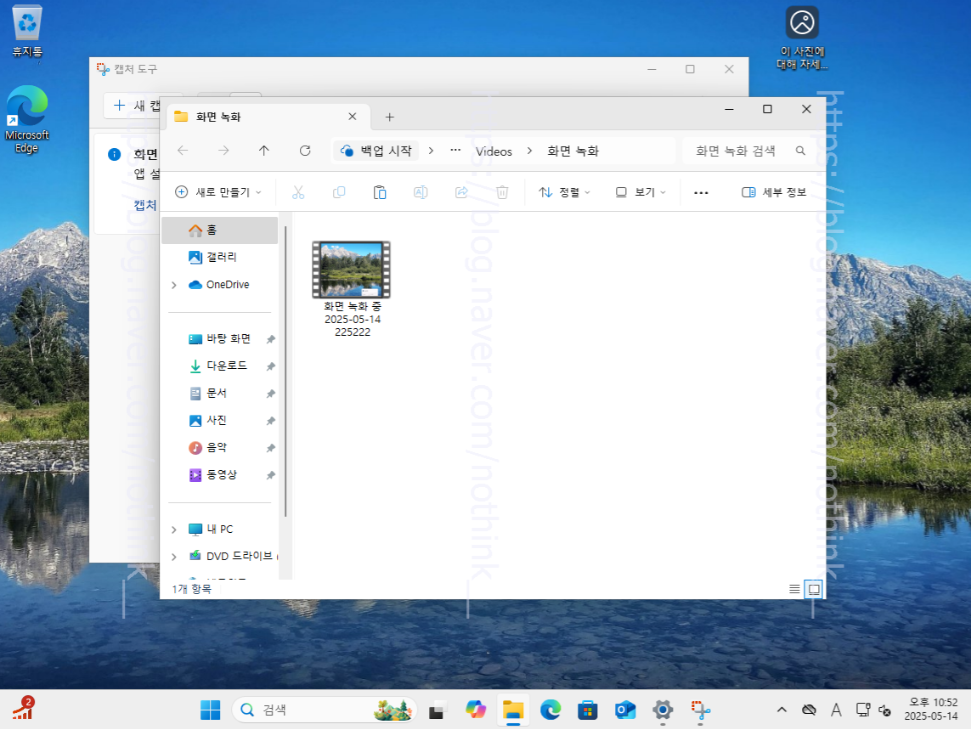
Task: Open the 보기 view dropdown
Action: point(641,193)
